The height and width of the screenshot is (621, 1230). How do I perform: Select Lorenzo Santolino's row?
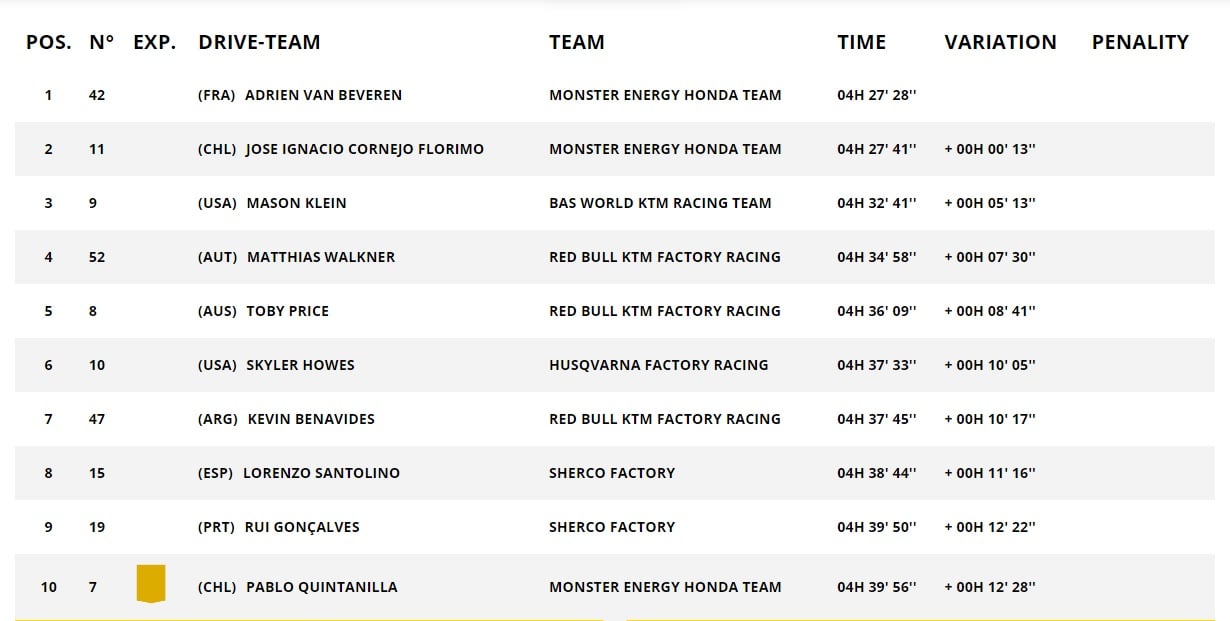615,473
